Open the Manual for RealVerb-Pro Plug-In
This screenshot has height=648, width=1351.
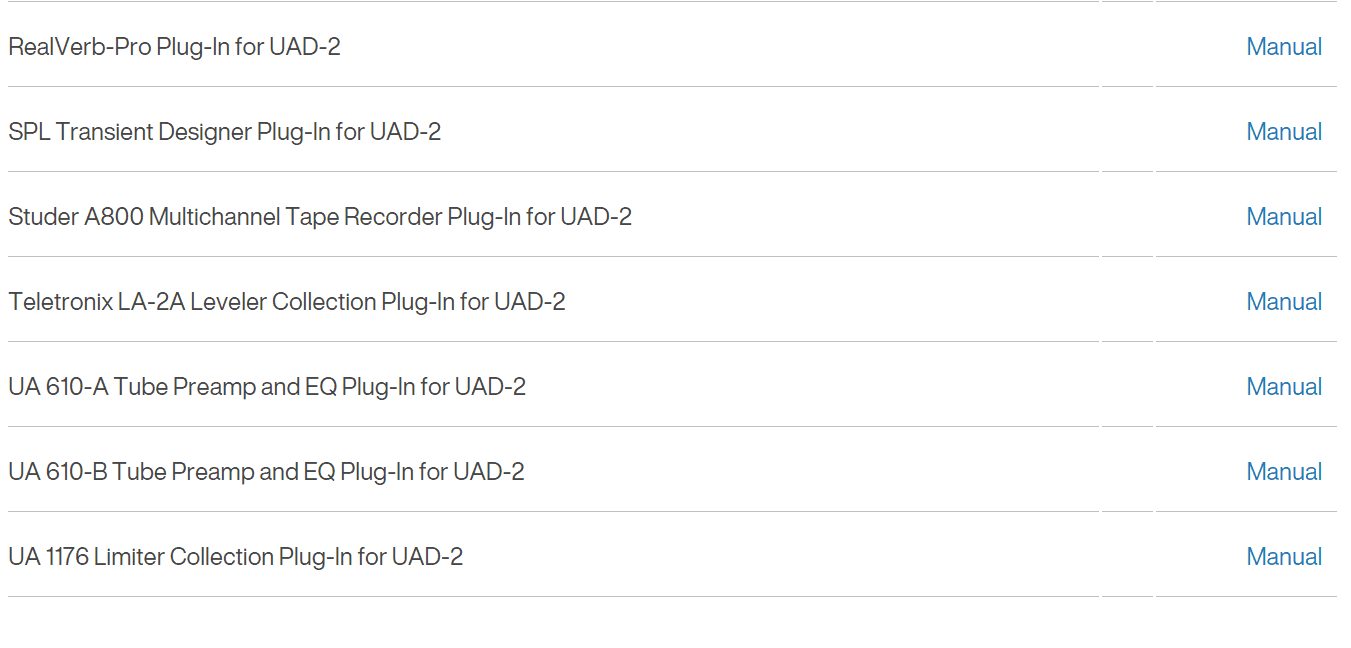pos(1284,46)
